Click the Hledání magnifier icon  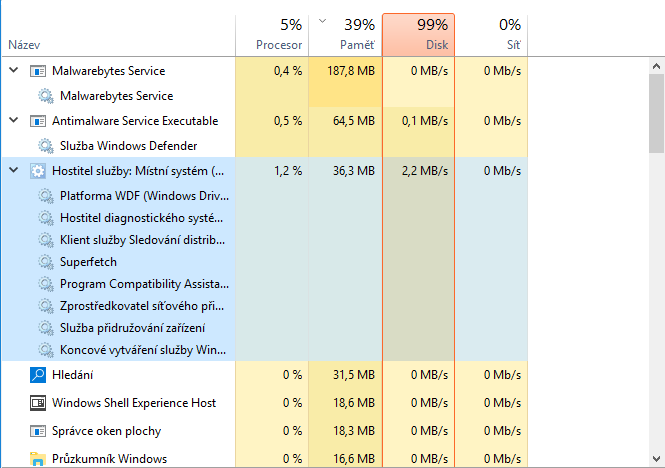coord(38,375)
